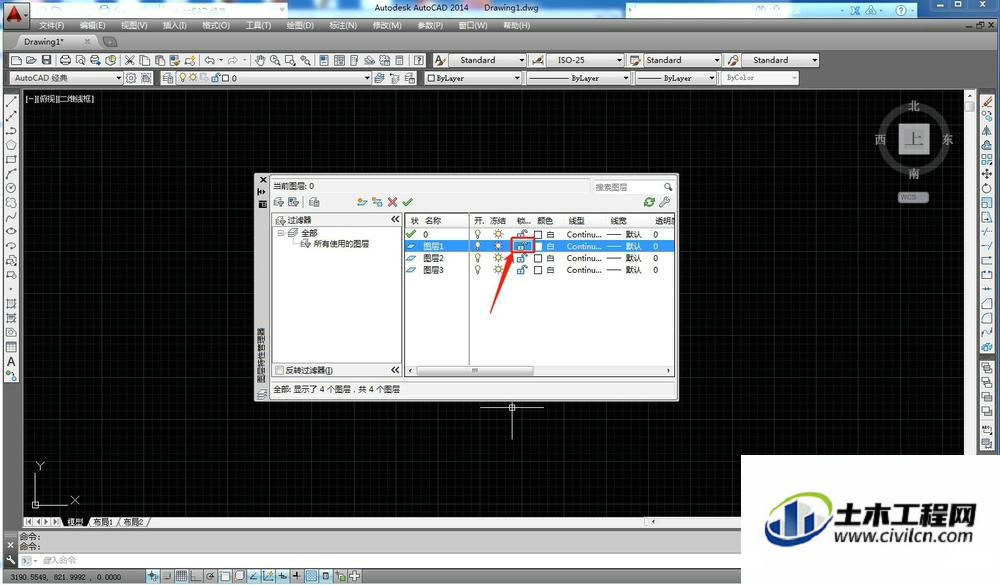This screenshot has height=585, width=1000.
Task: Click the Open file folder icon
Action: 31,60
